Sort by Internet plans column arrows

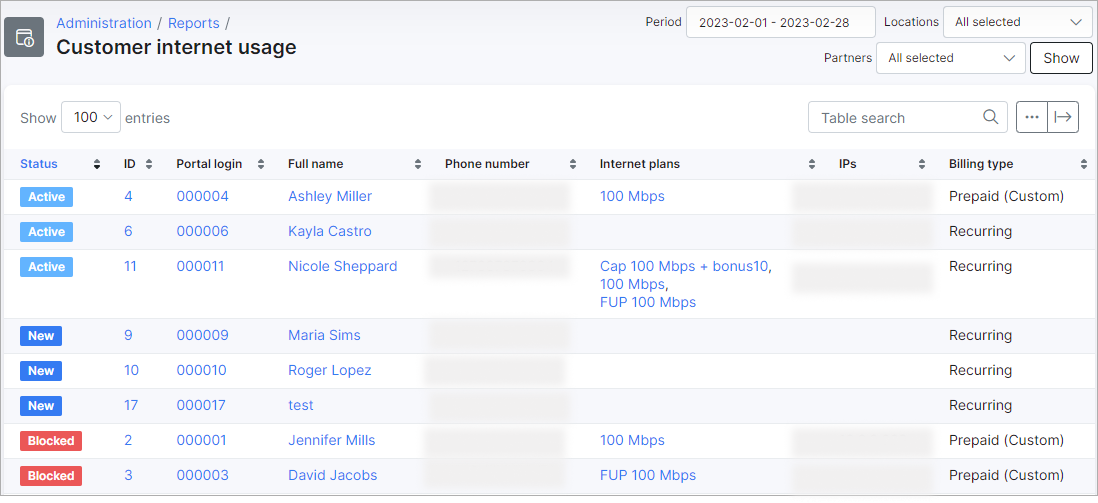click(x=811, y=164)
